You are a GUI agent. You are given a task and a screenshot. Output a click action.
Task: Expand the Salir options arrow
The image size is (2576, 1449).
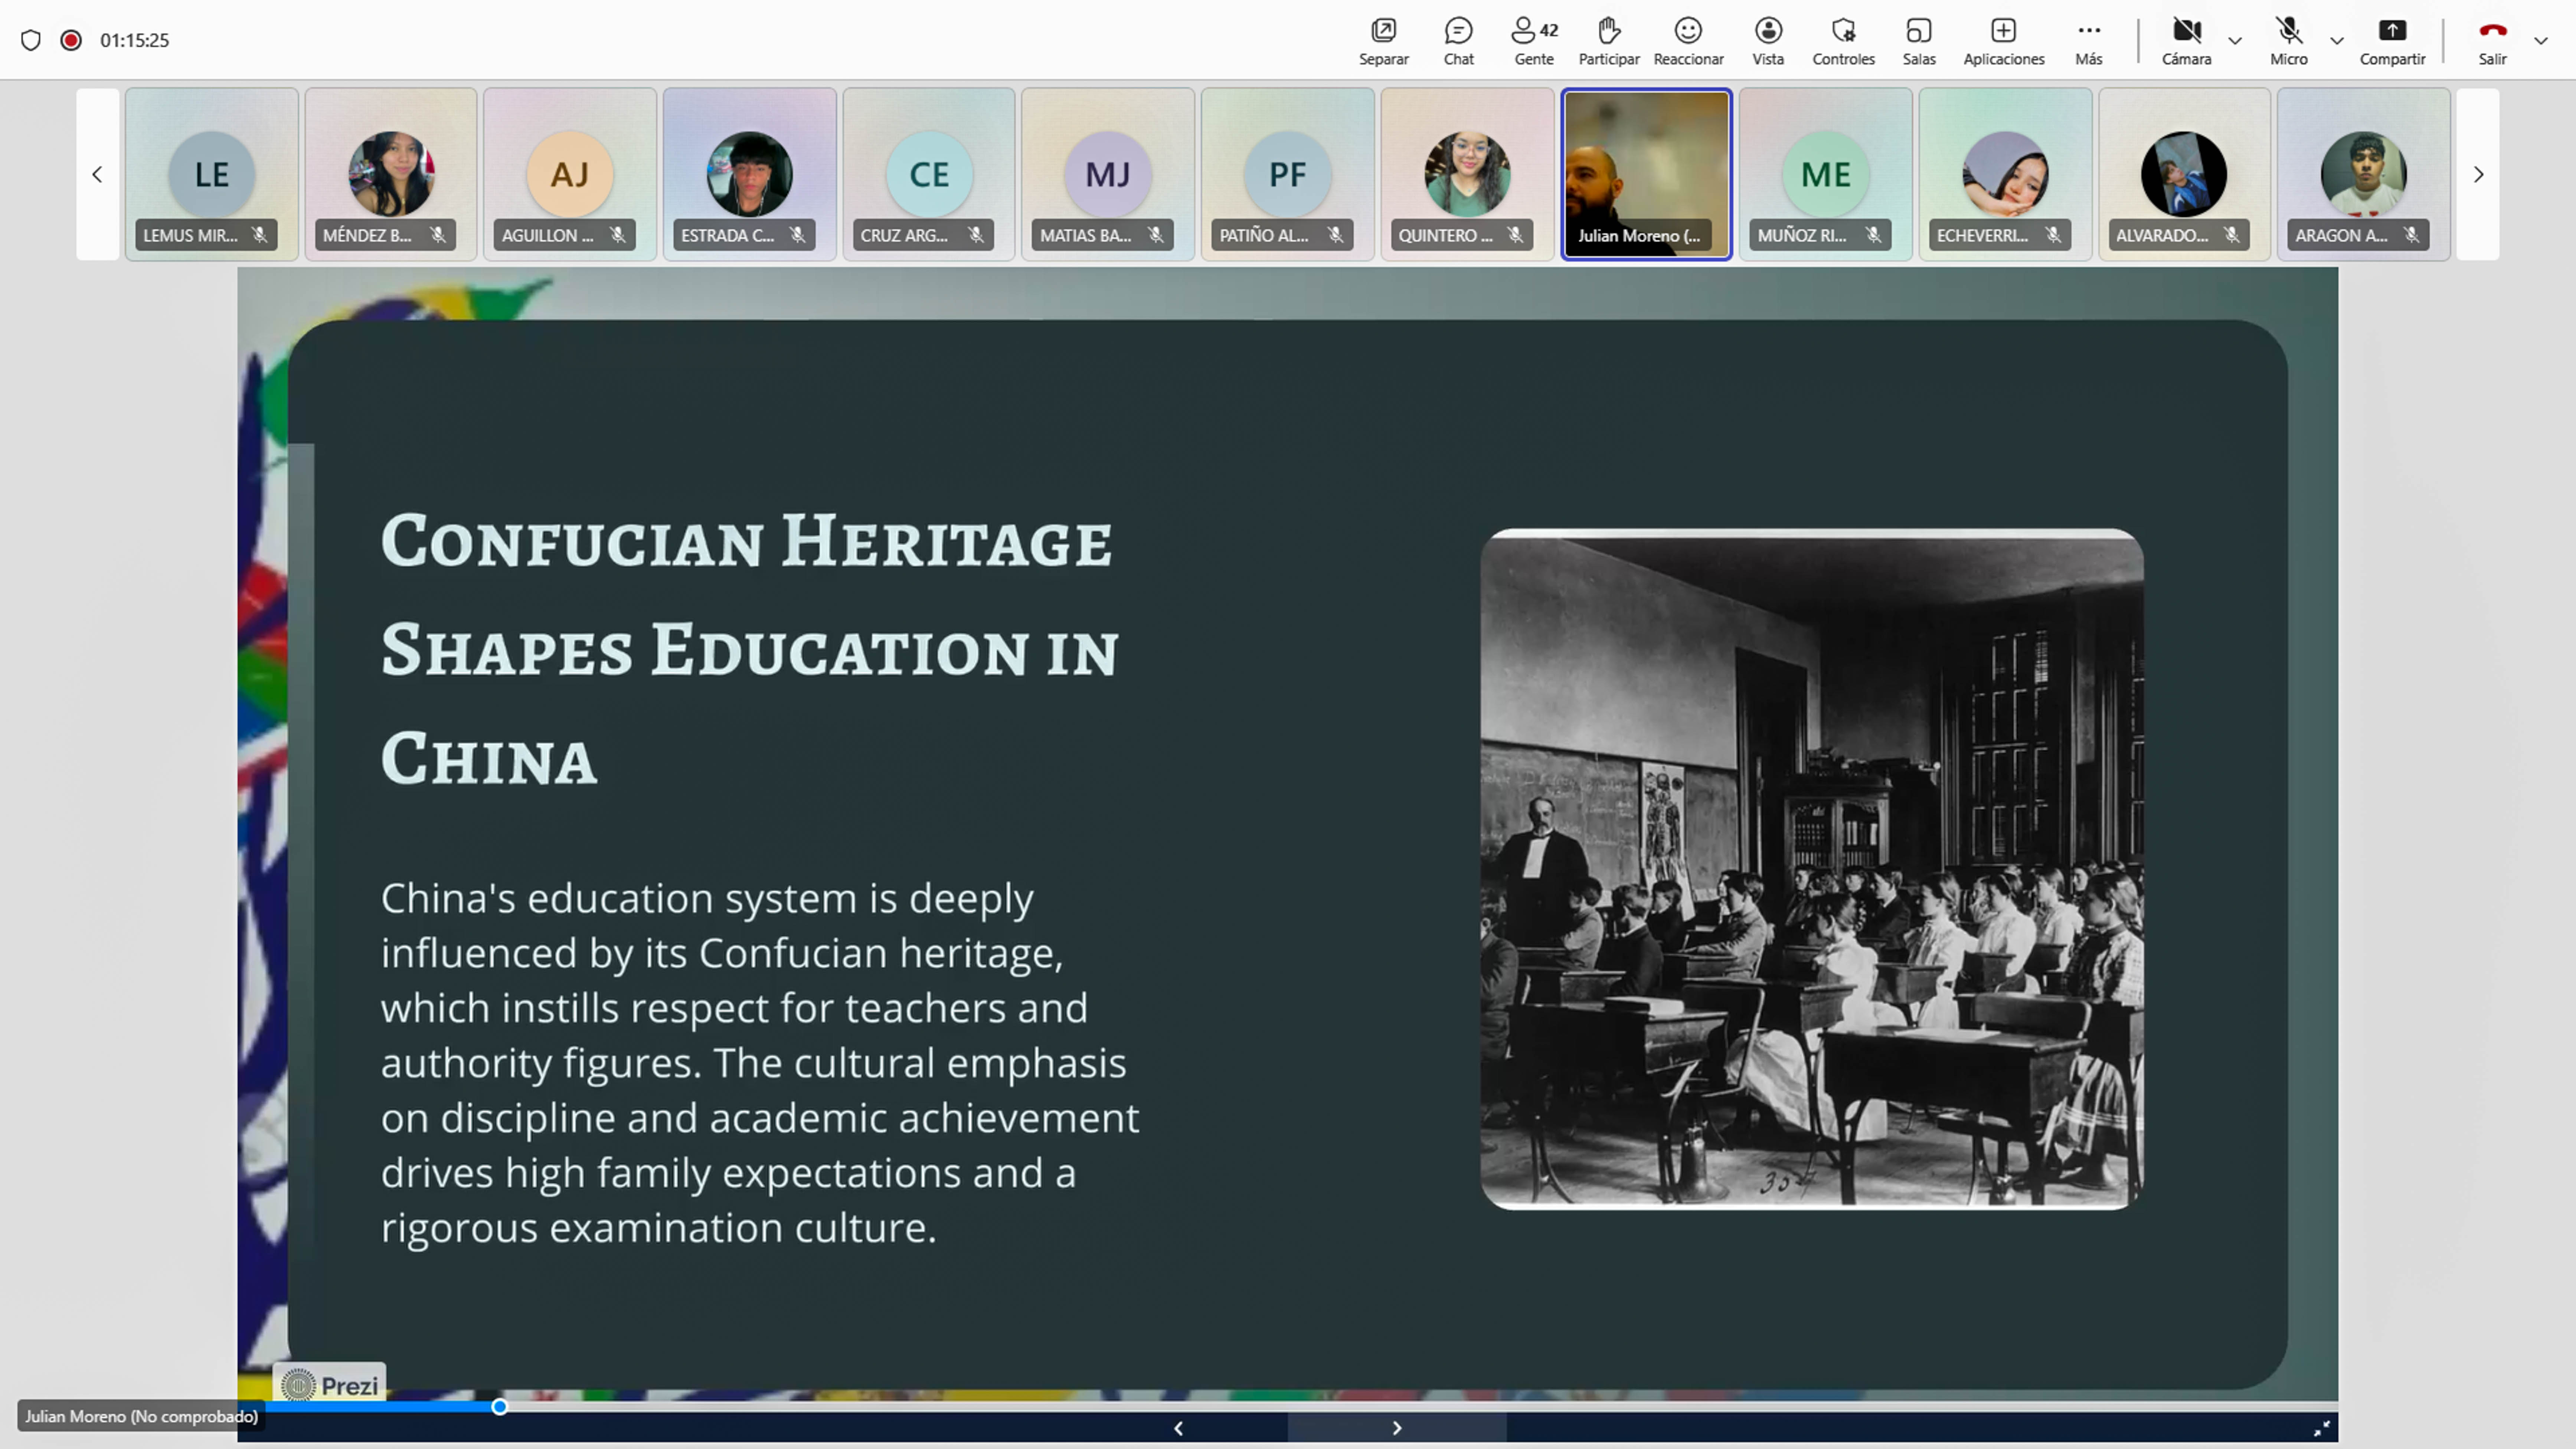2541,41
